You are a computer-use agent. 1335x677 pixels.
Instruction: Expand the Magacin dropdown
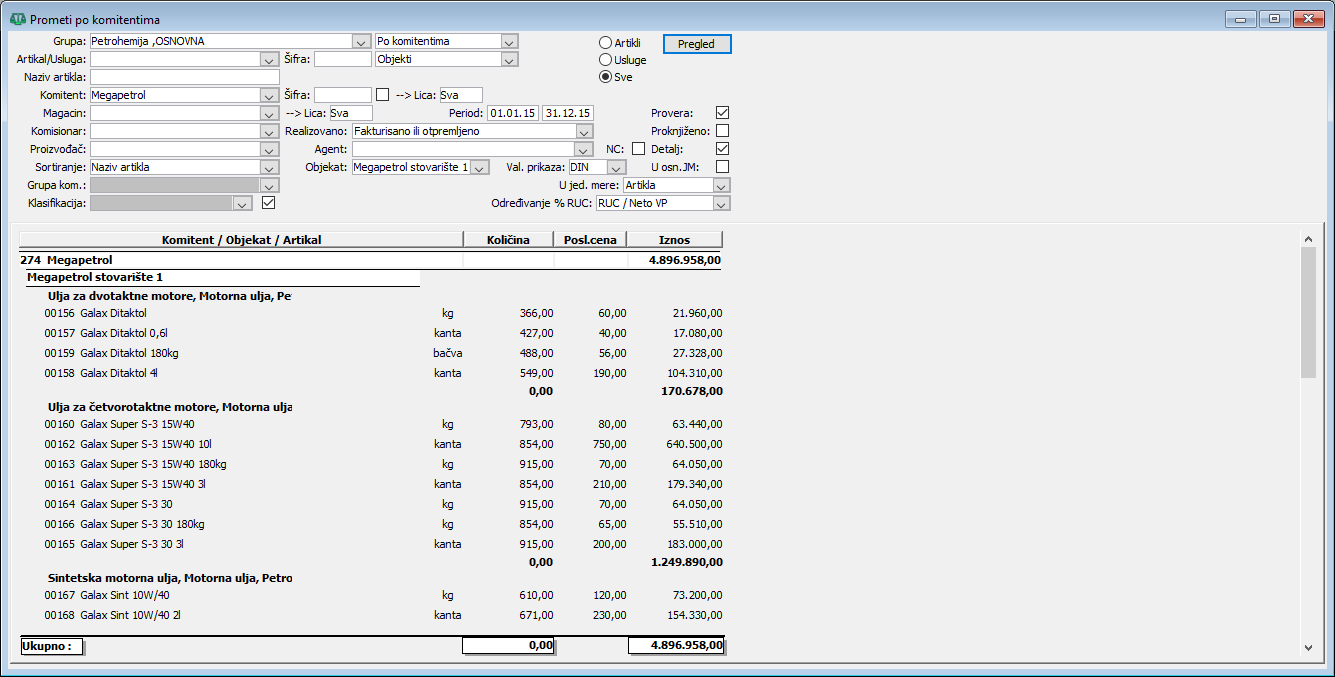coord(269,113)
